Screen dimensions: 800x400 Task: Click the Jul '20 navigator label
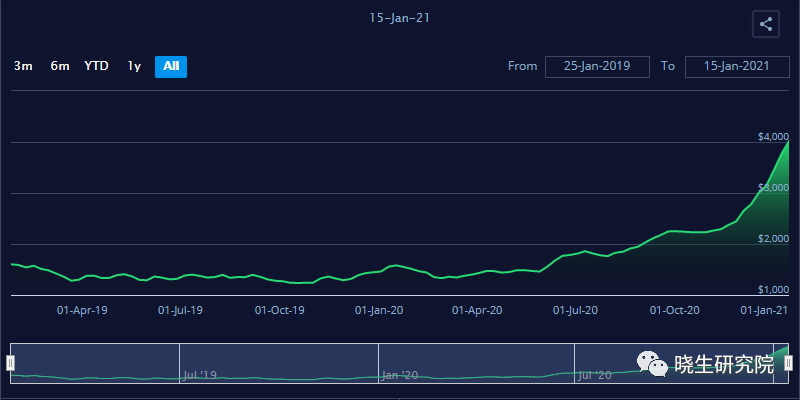pyautogui.click(x=595, y=376)
